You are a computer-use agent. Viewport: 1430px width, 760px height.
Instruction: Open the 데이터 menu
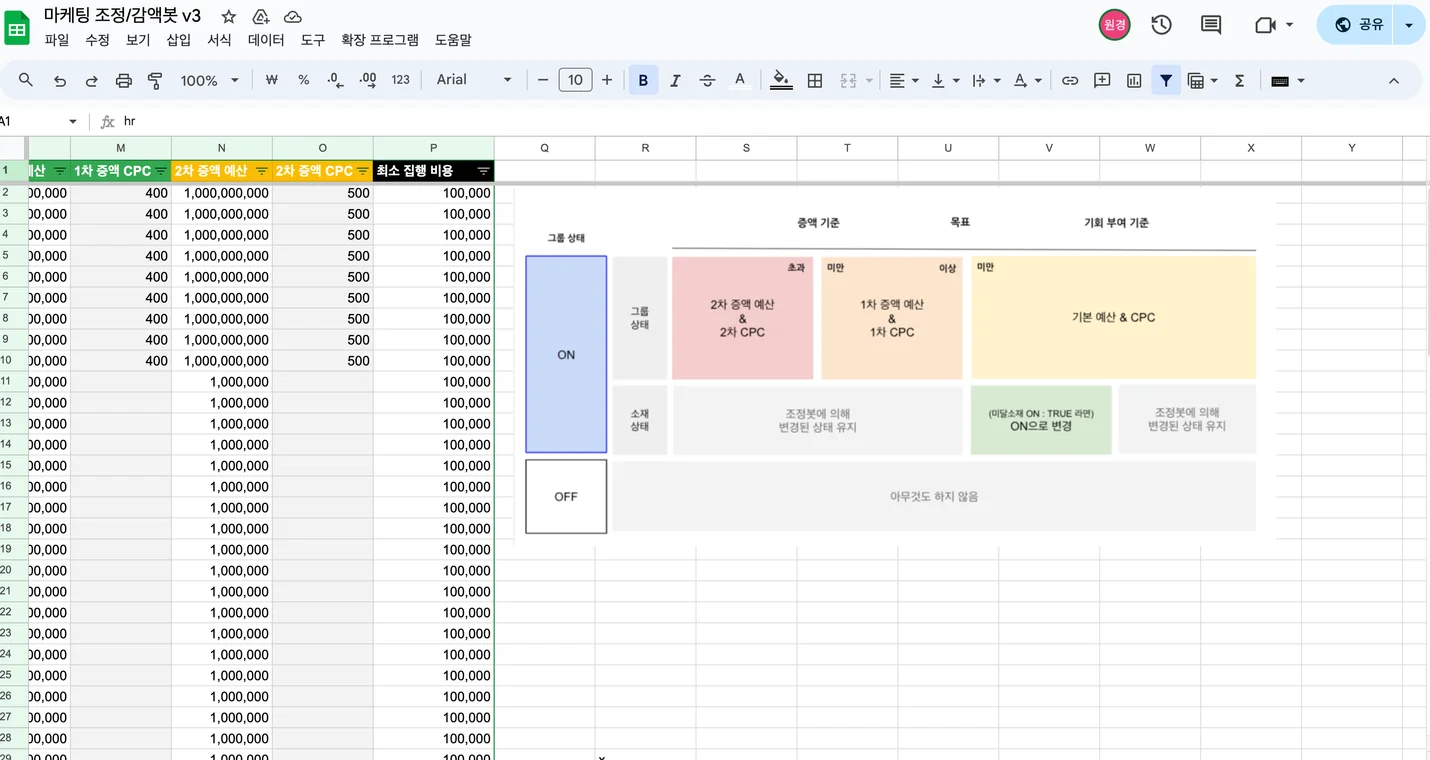[x=266, y=40]
